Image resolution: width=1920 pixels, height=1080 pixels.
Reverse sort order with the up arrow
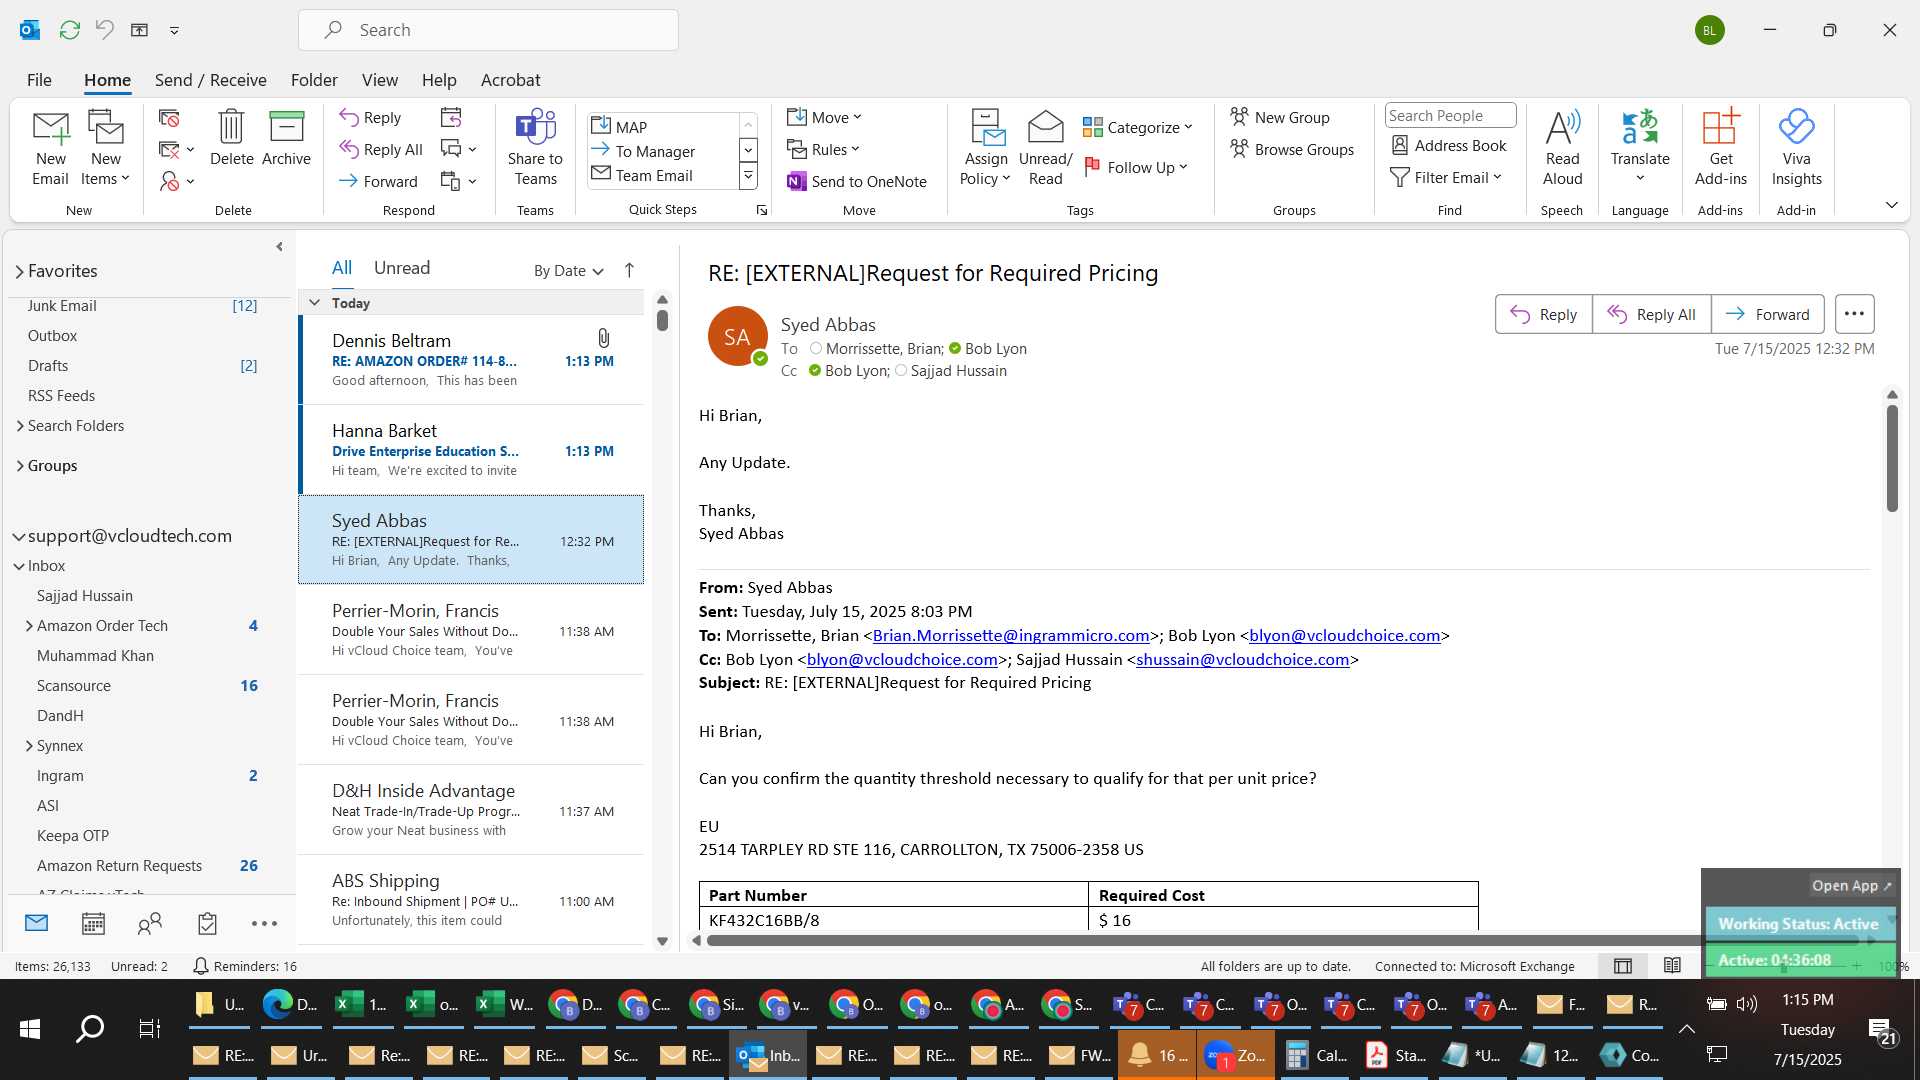(x=629, y=270)
